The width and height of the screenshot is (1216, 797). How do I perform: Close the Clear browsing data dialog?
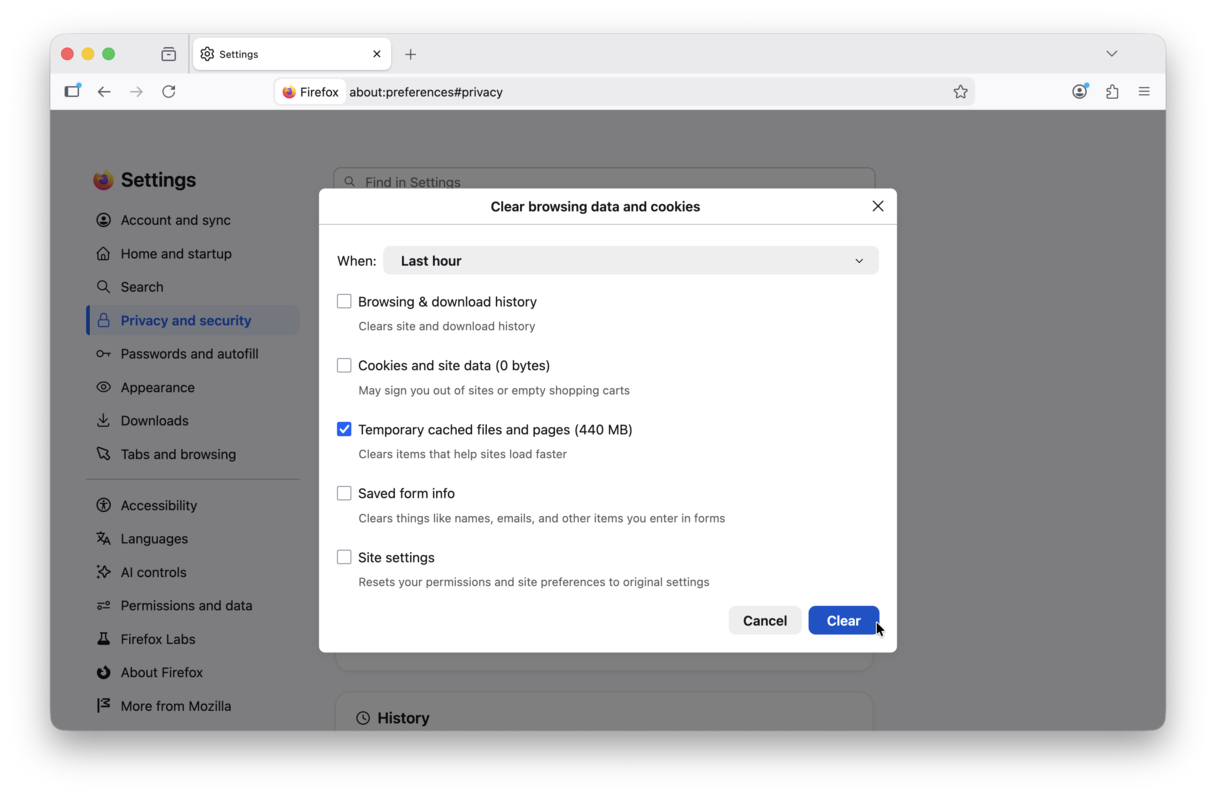tap(878, 206)
